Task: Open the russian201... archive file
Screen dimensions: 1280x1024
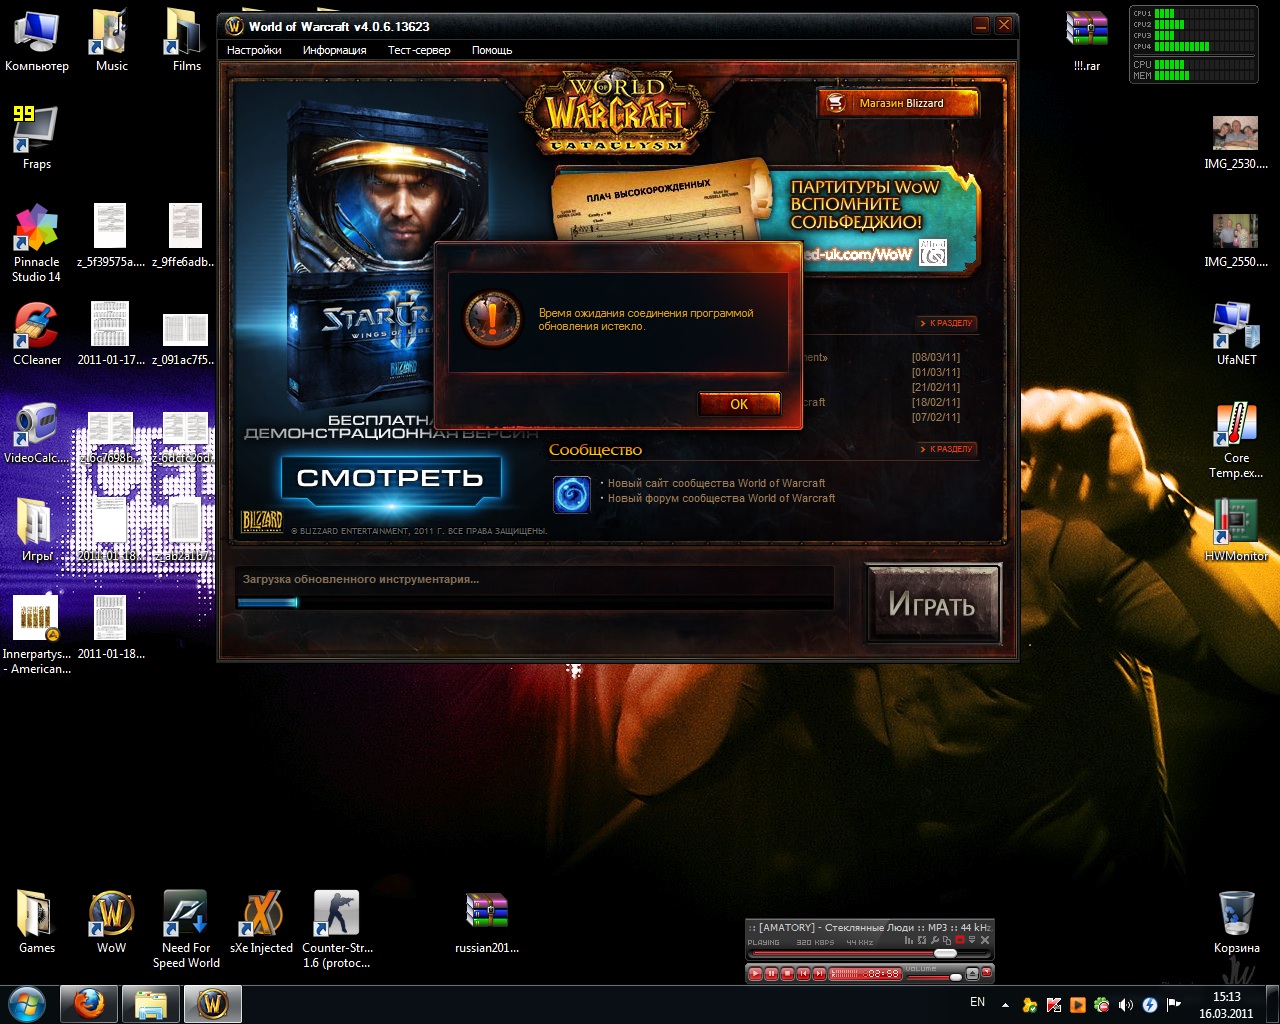Action: [x=487, y=922]
